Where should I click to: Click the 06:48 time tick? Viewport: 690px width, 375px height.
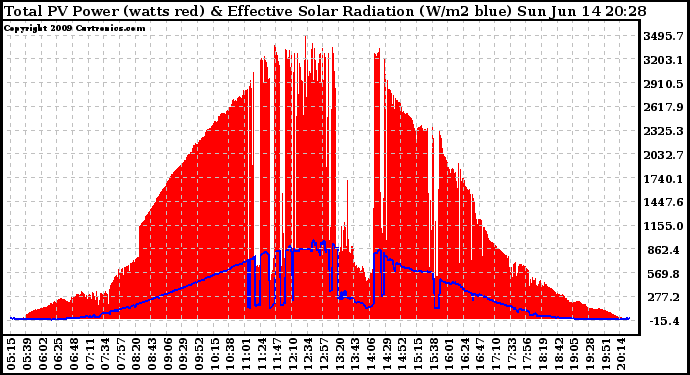73,354
